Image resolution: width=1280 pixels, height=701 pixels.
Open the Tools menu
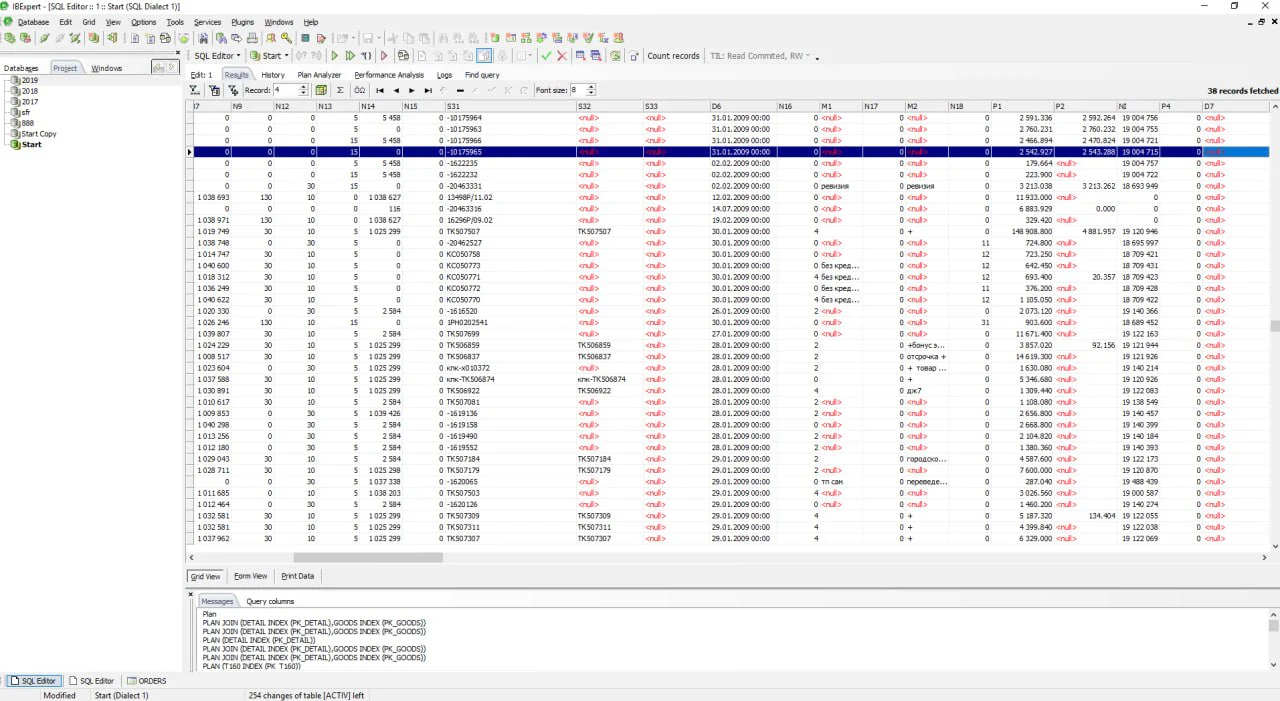[x=175, y=22]
